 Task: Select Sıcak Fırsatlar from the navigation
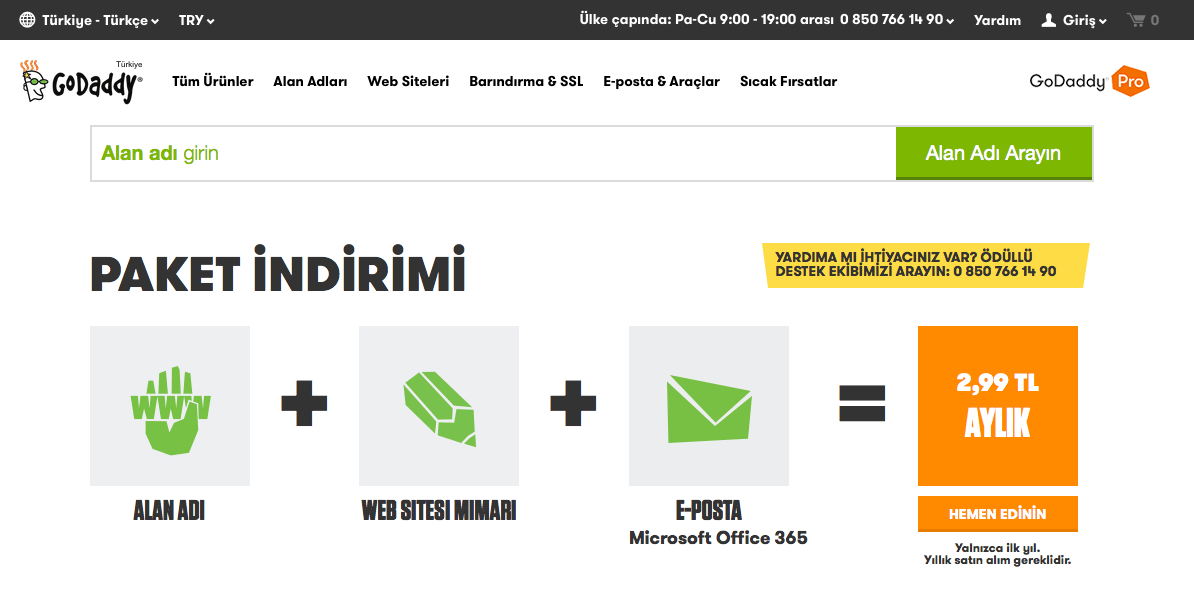pos(787,81)
